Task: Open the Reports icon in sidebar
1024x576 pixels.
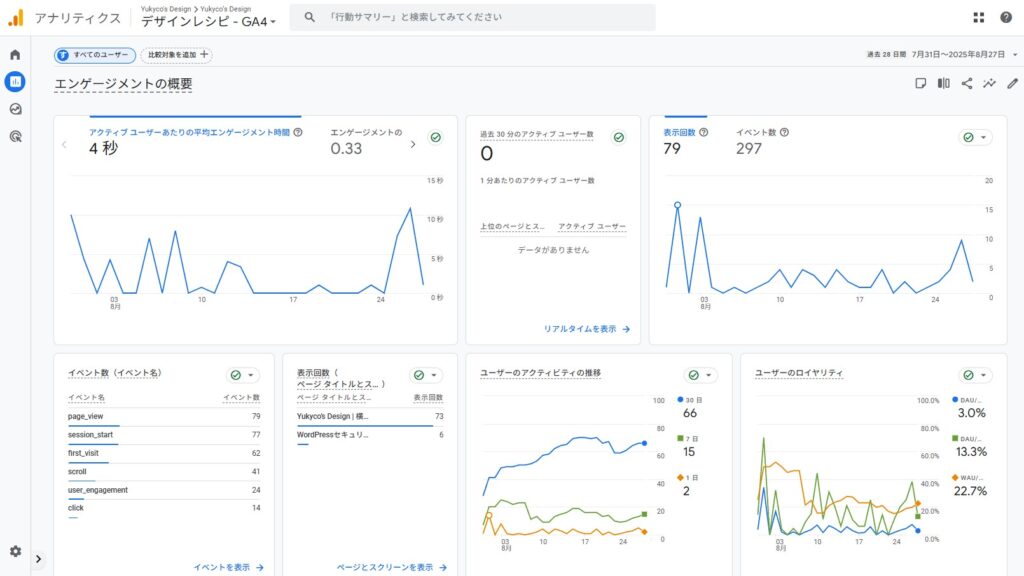Action: click(x=15, y=82)
